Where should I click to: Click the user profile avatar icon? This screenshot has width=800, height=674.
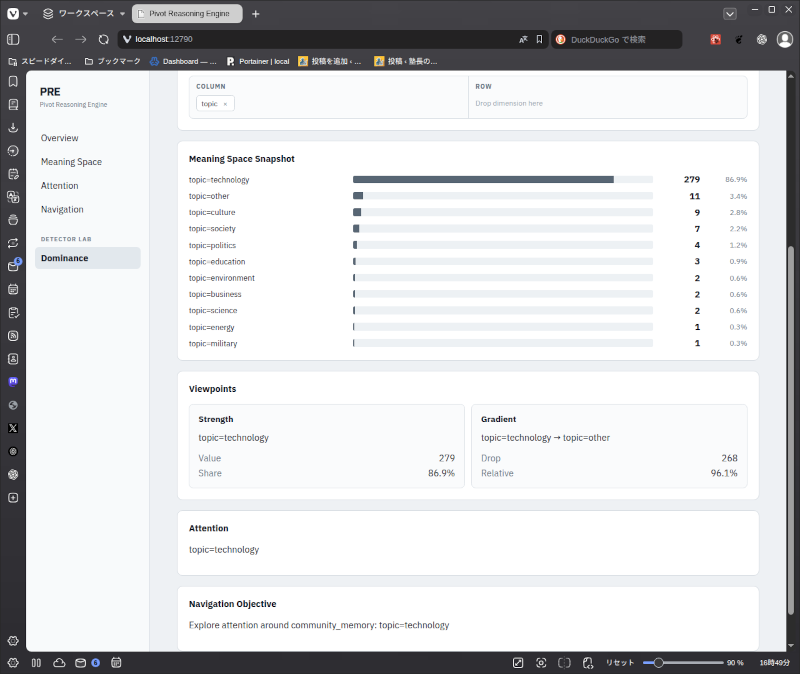(784, 39)
